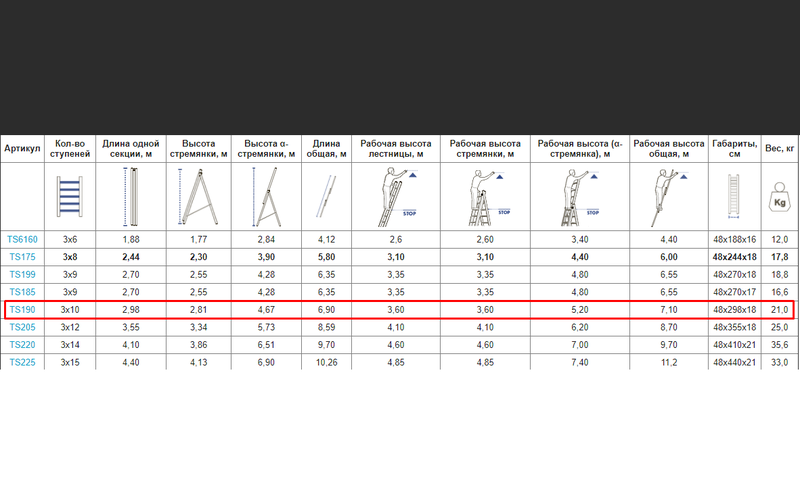
Task: Open the TS205 article link
Action: click(x=22, y=327)
